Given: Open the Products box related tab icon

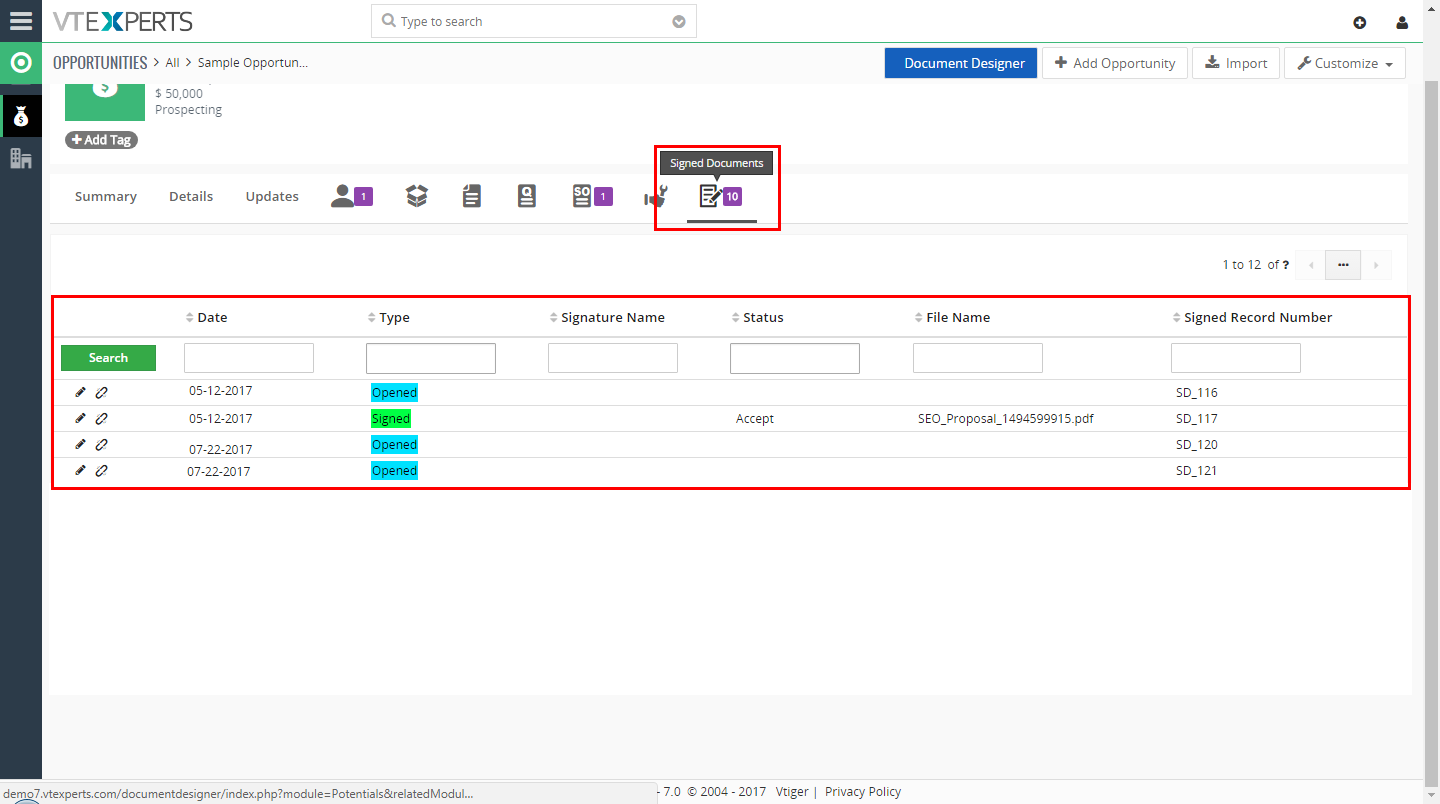Looking at the screenshot, I should coord(417,196).
